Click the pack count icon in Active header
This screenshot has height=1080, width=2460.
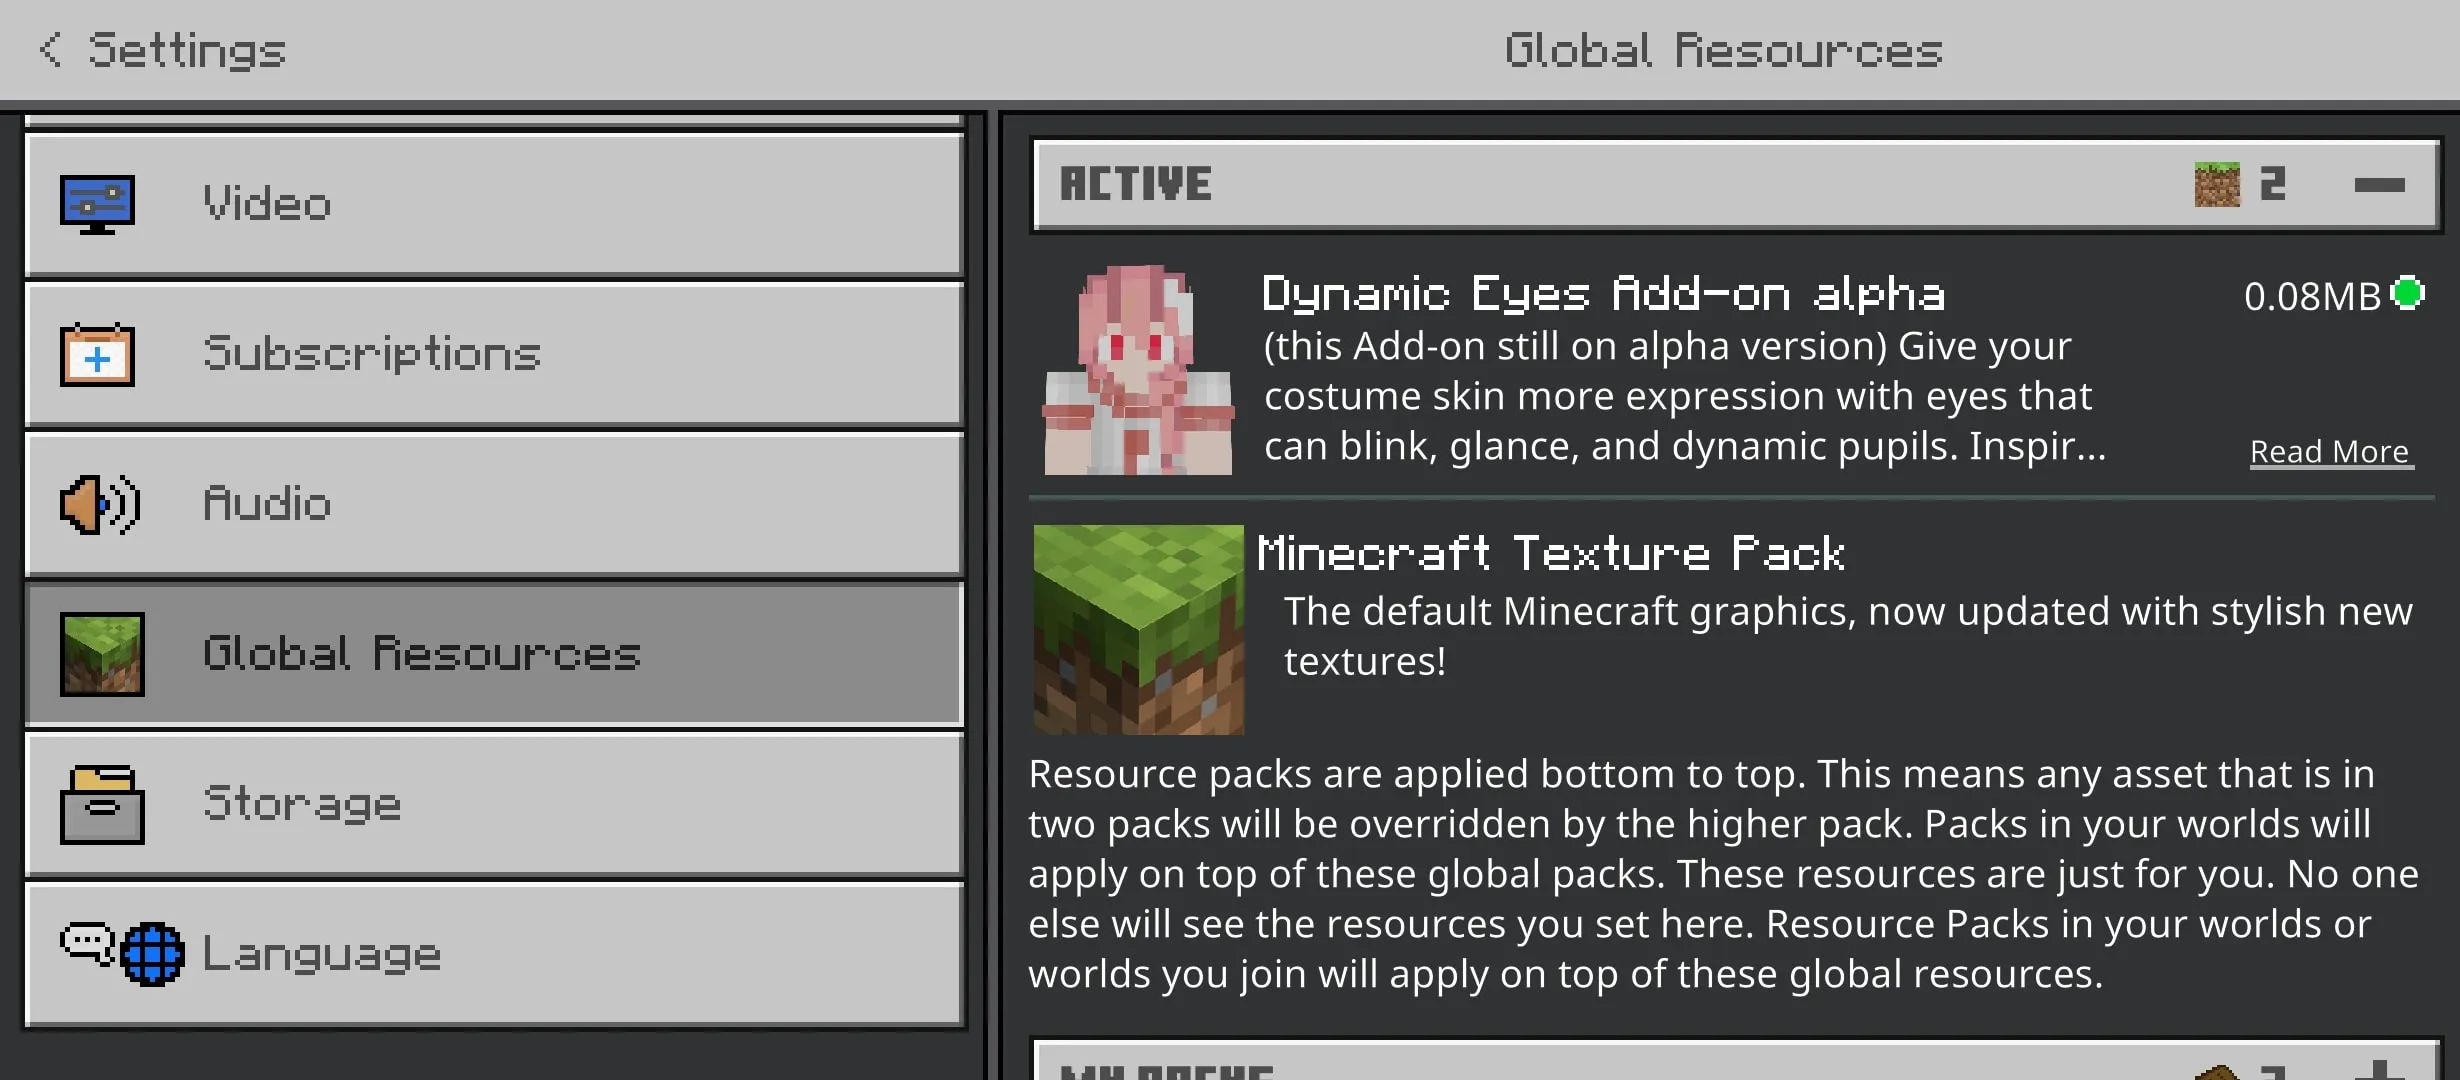pos(2217,185)
